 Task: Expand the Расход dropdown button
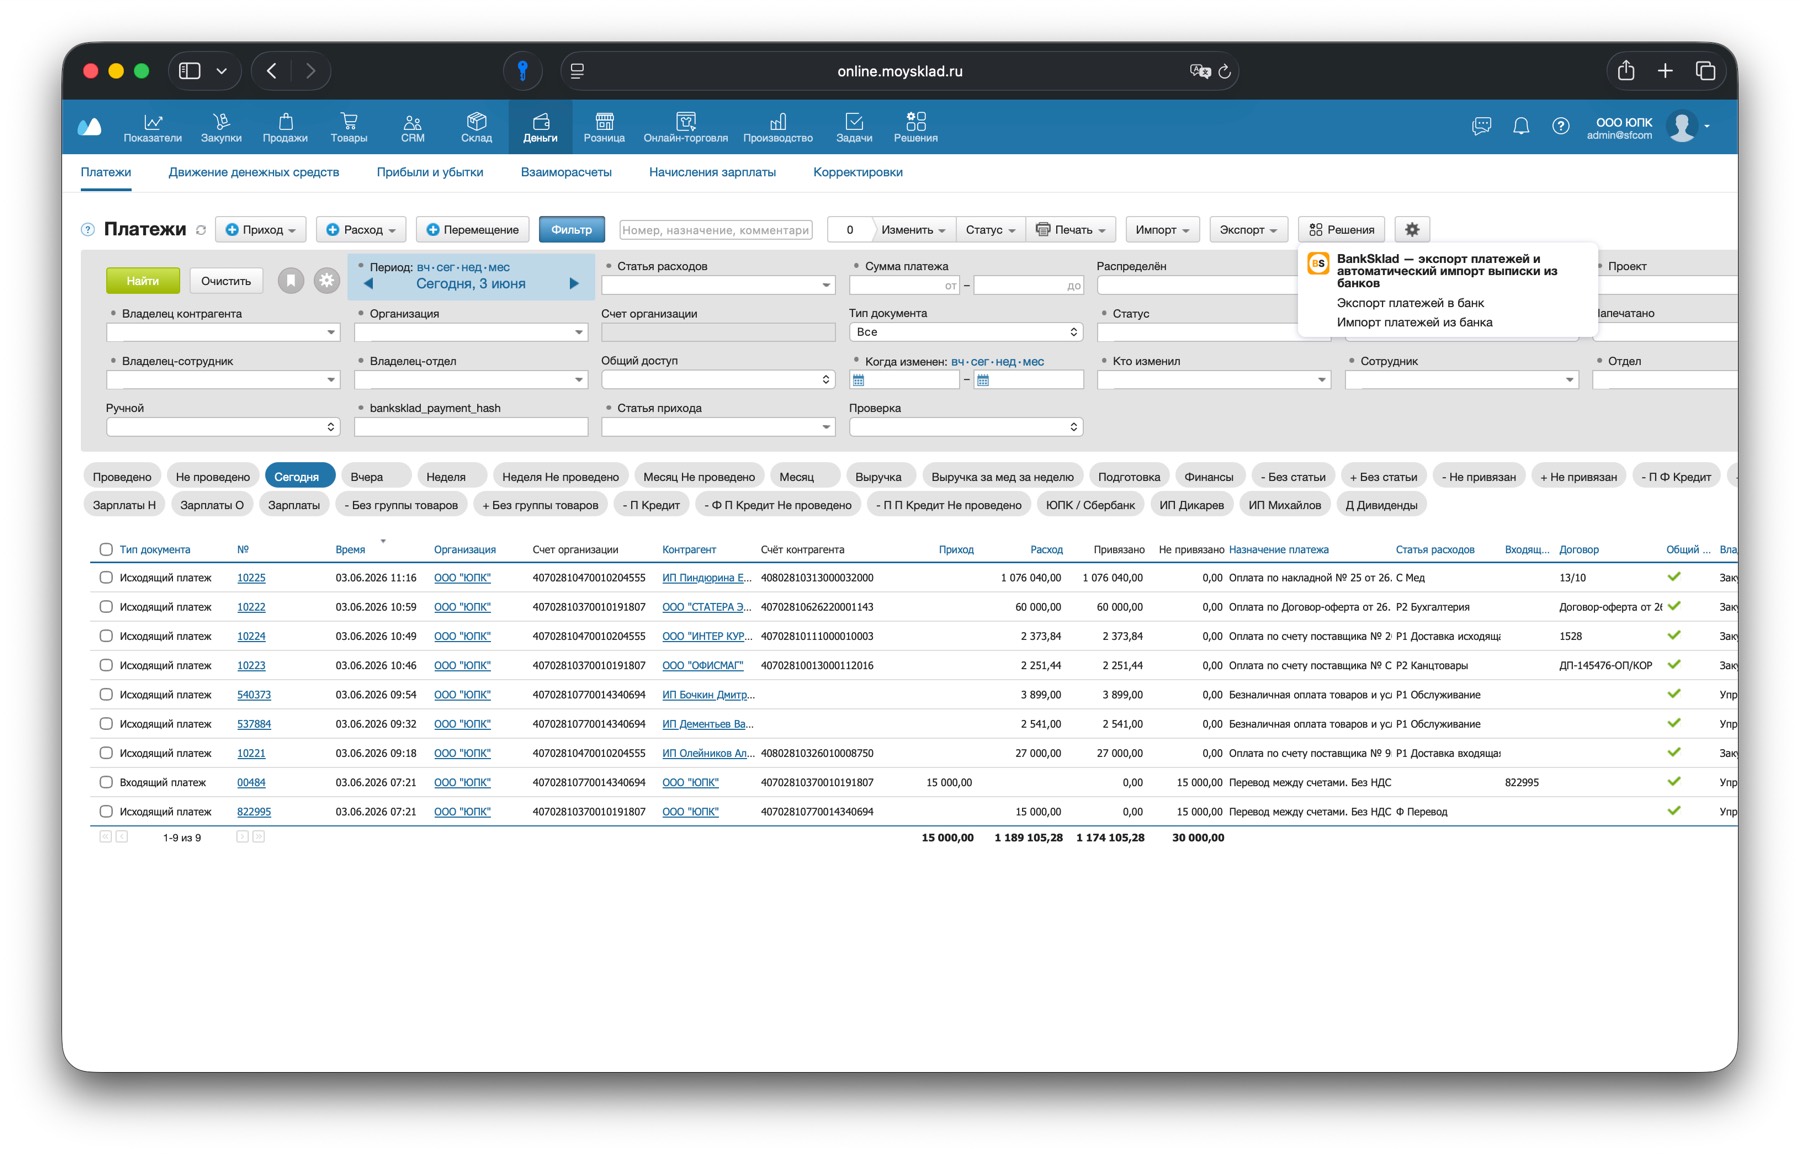(x=361, y=230)
